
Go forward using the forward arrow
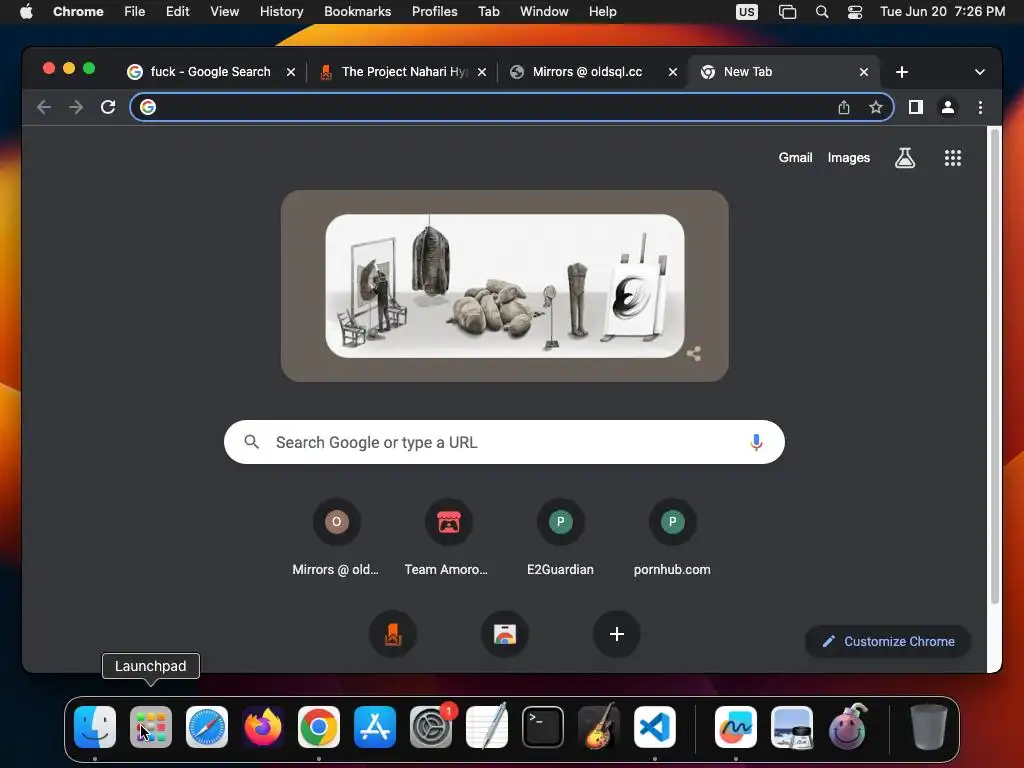tap(76, 107)
